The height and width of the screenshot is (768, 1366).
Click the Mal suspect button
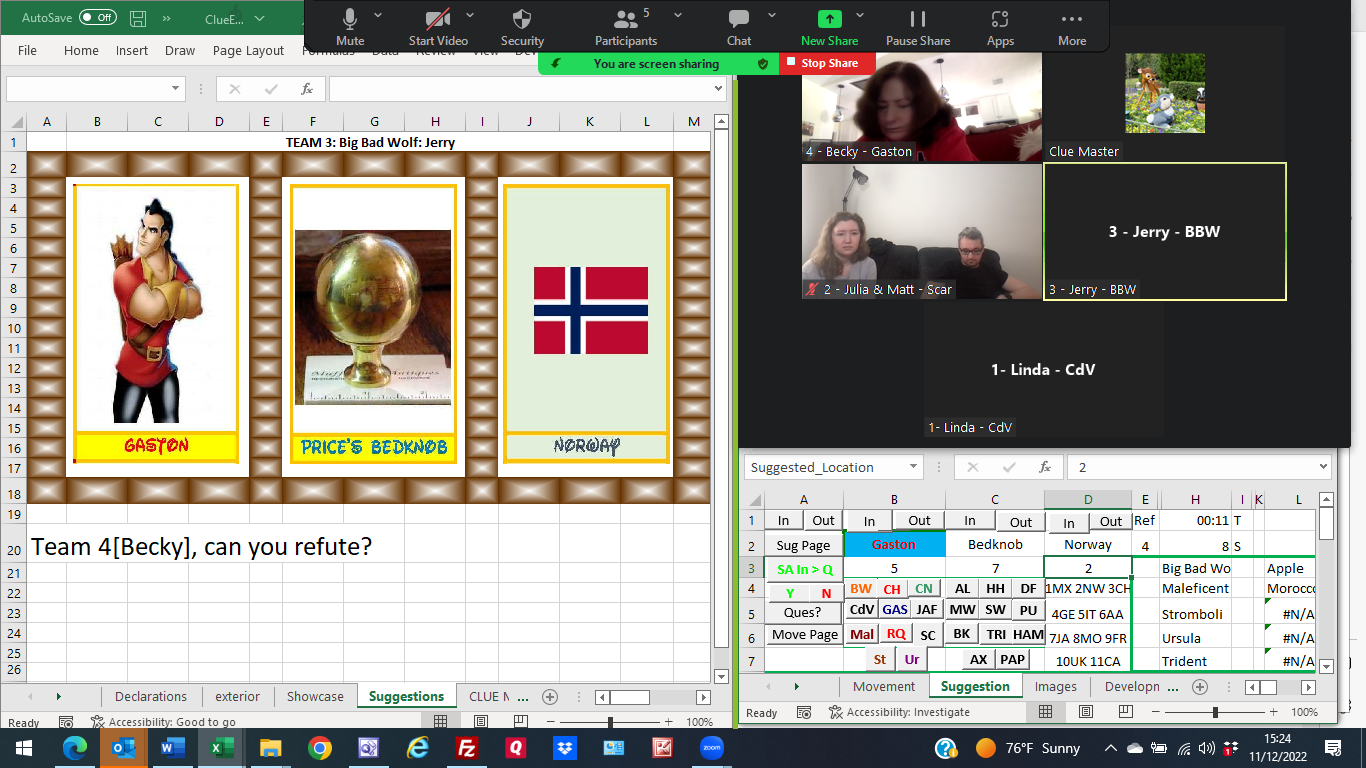tap(862, 634)
